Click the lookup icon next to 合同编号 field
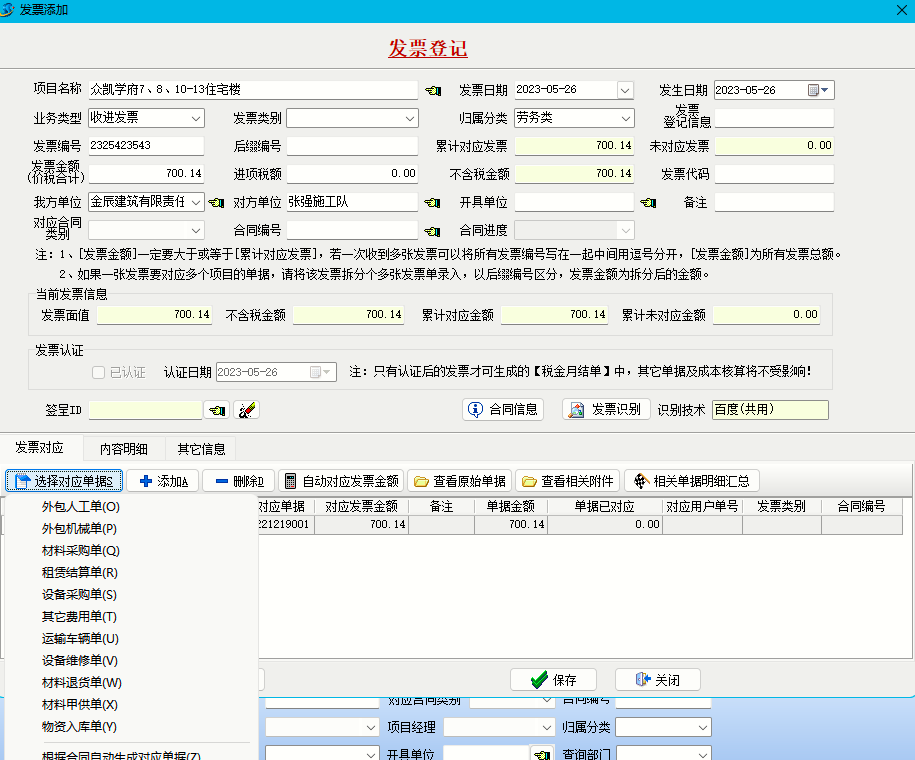The width and height of the screenshot is (915, 760). pyautogui.click(x=432, y=231)
